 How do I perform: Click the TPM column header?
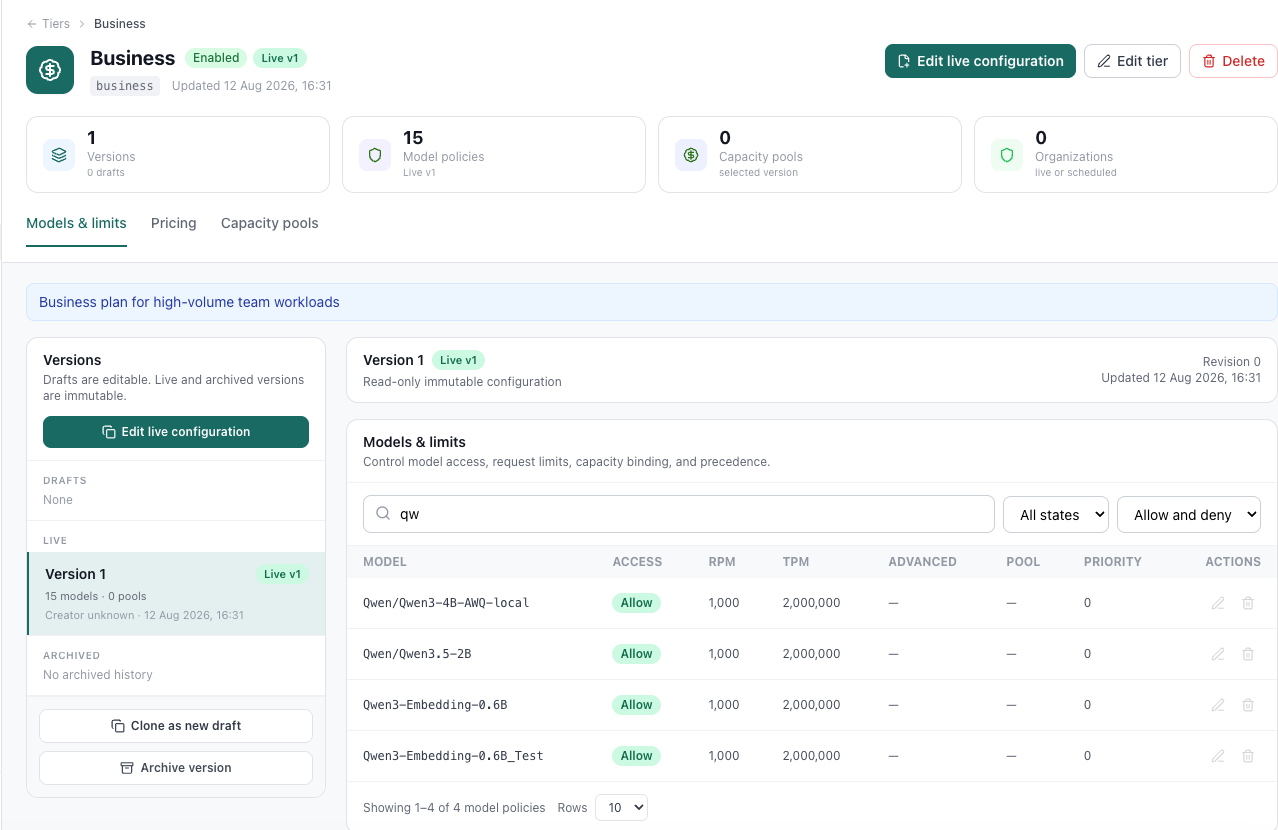click(796, 562)
